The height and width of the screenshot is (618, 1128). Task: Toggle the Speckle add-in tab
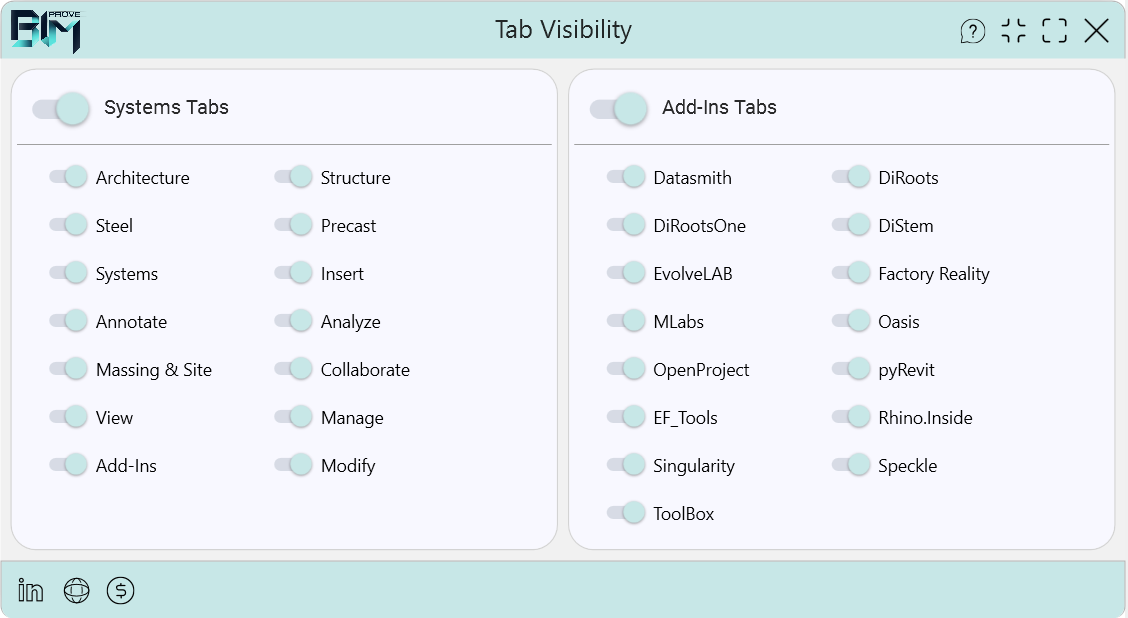[852, 465]
